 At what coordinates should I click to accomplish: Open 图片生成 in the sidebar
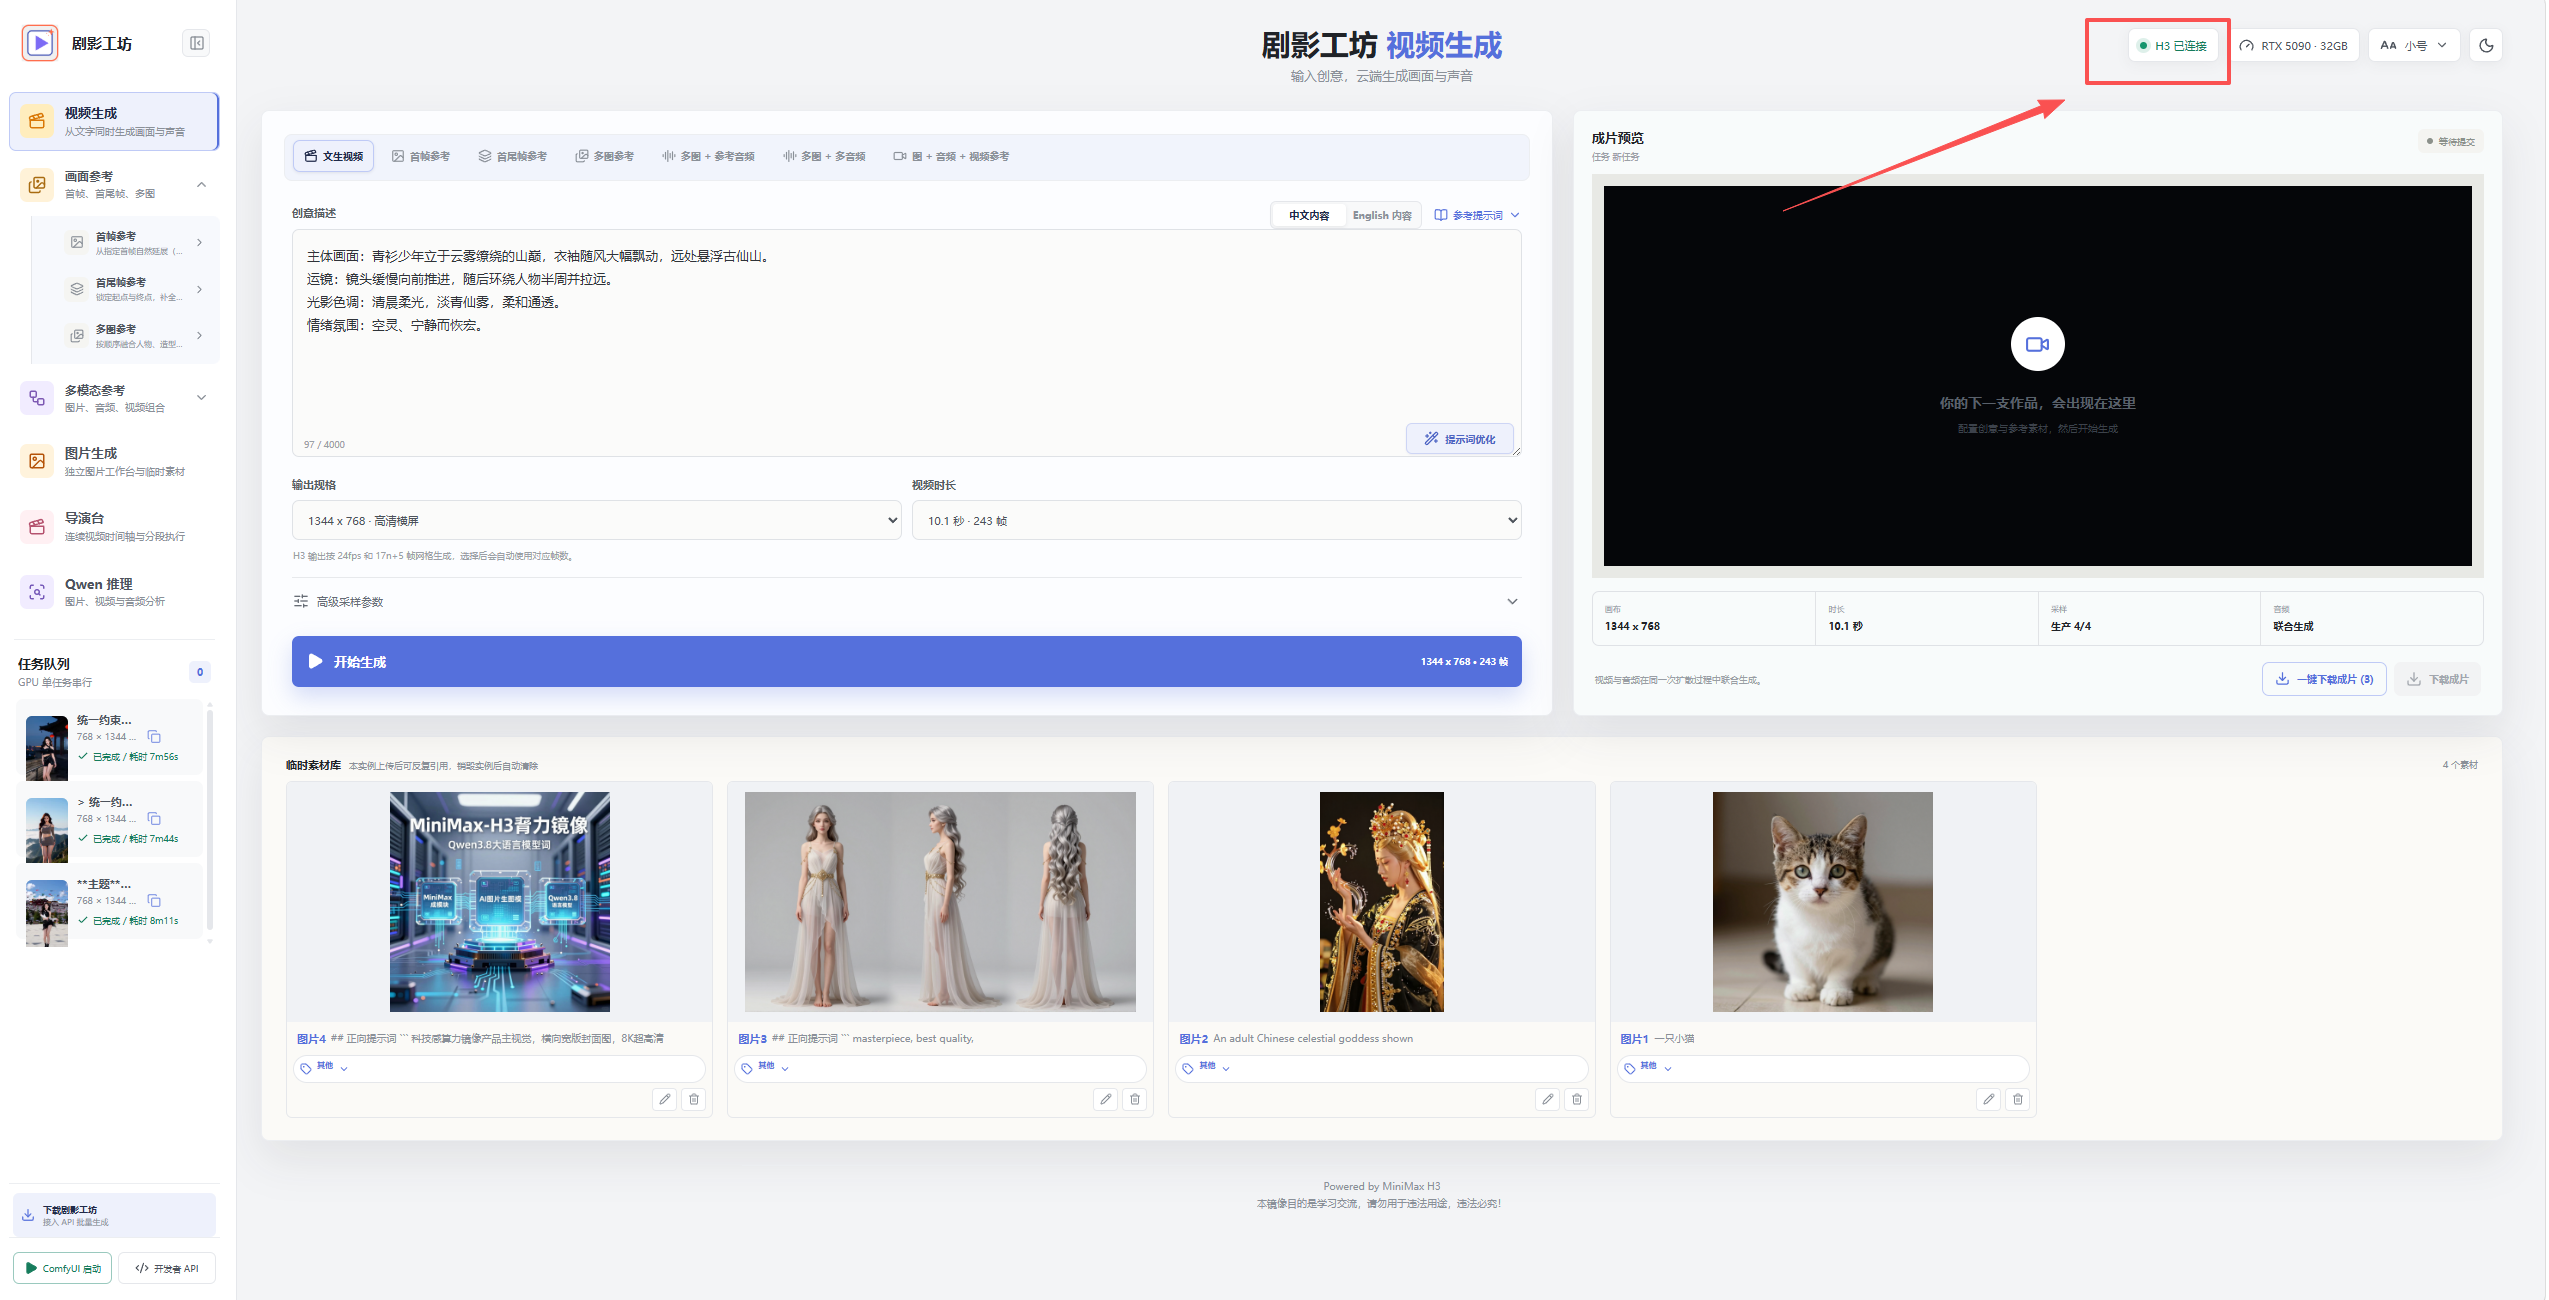pyautogui.click(x=114, y=461)
